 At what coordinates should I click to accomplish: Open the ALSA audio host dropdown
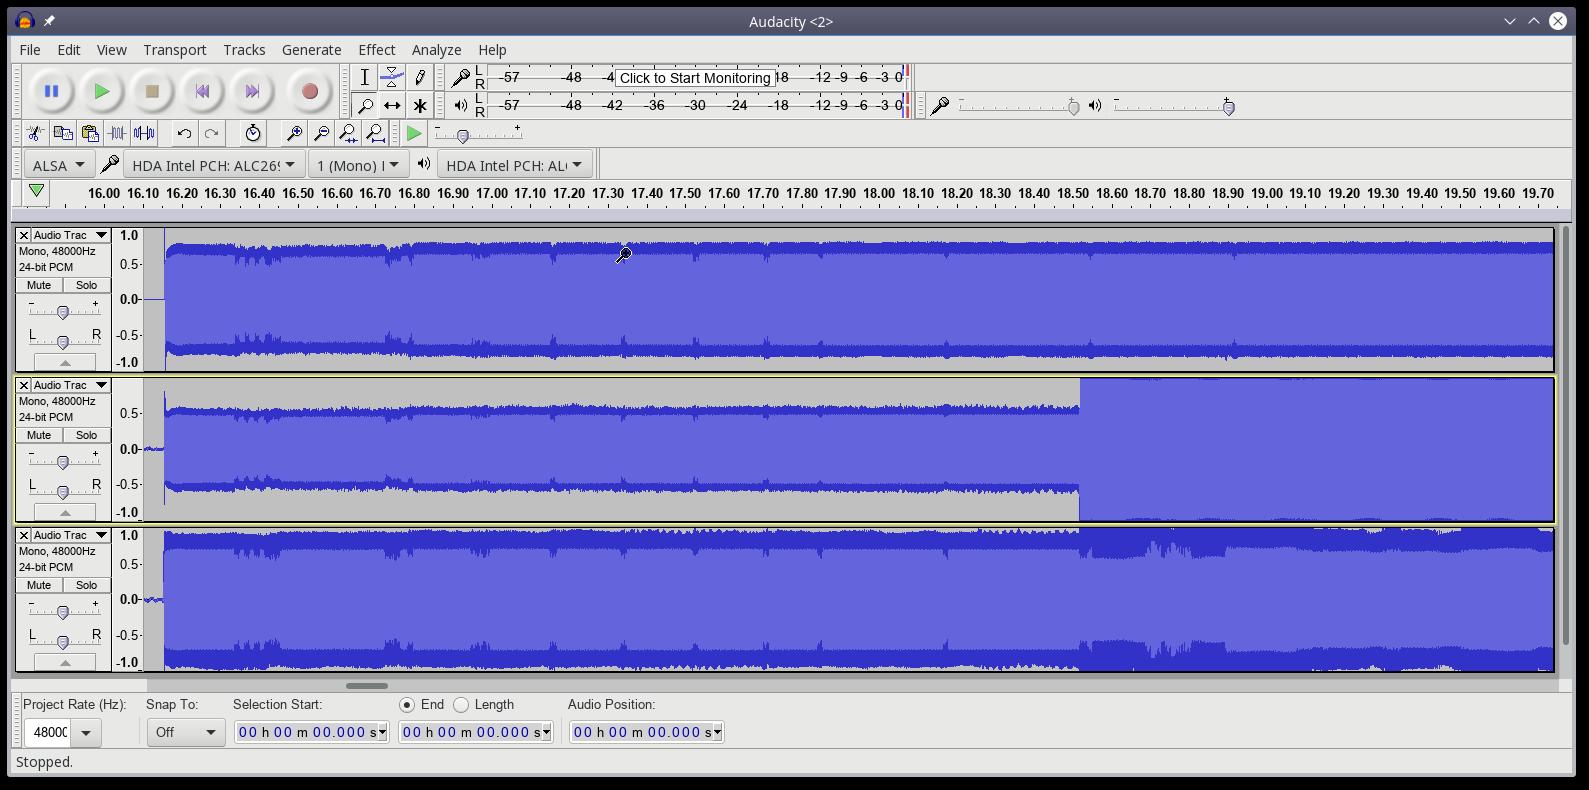tap(58, 165)
